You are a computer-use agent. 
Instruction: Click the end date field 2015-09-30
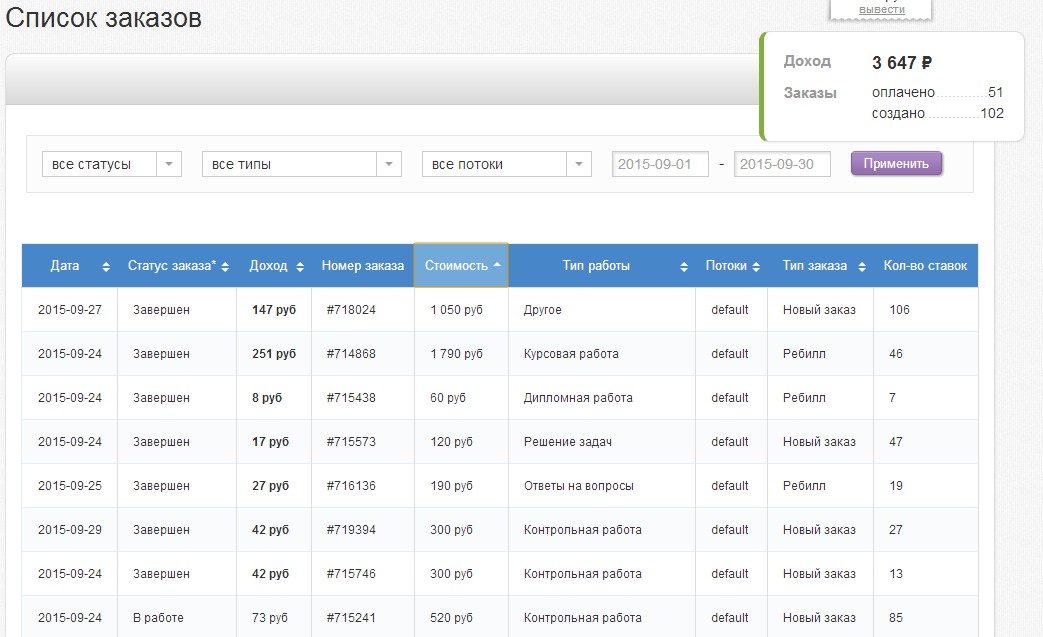(x=782, y=164)
